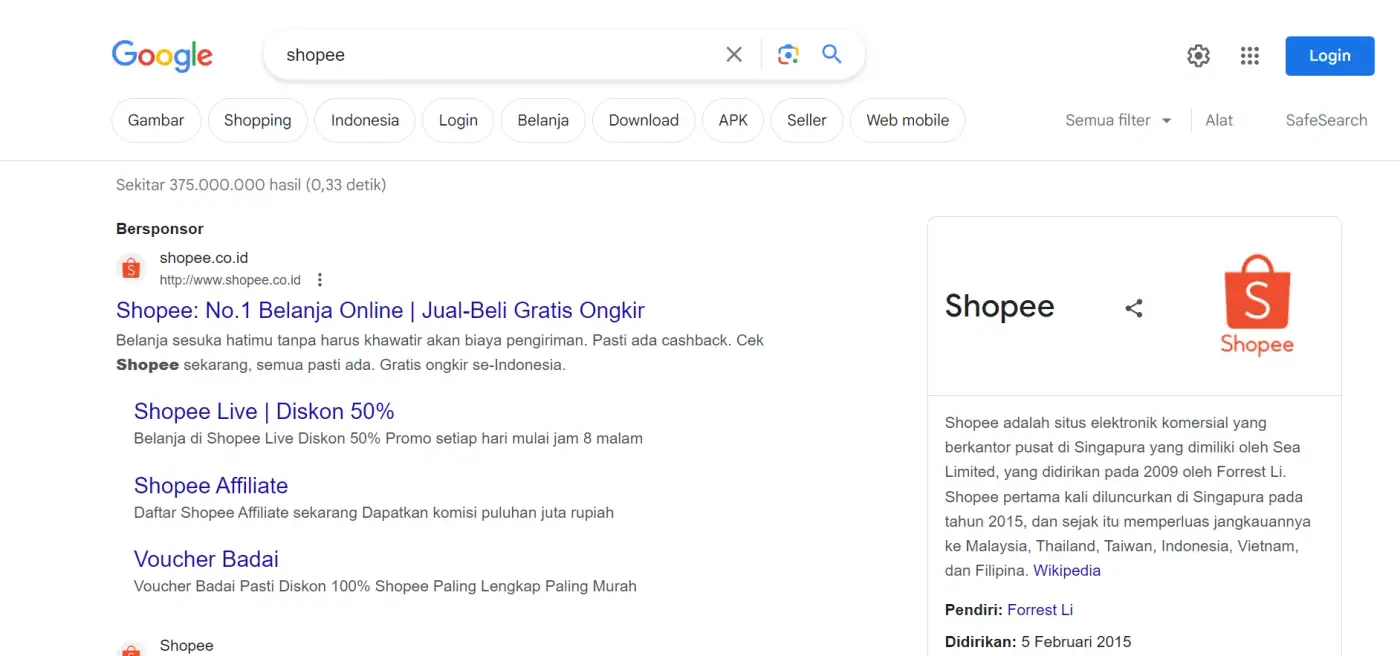Click the Sekitar 375.000.000 hasil text

pyautogui.click(x=251, y=185)
